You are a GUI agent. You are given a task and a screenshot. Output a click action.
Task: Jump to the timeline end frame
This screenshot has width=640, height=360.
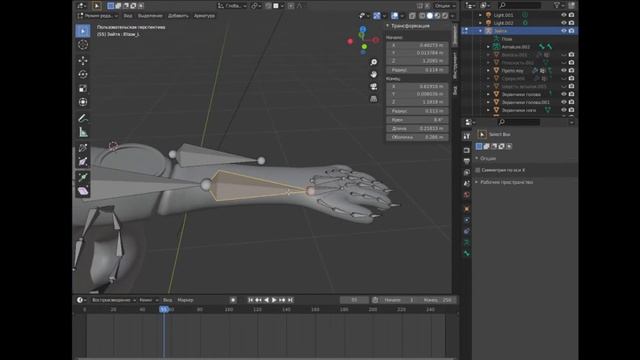pyautogui.click(x=290, y=300)
